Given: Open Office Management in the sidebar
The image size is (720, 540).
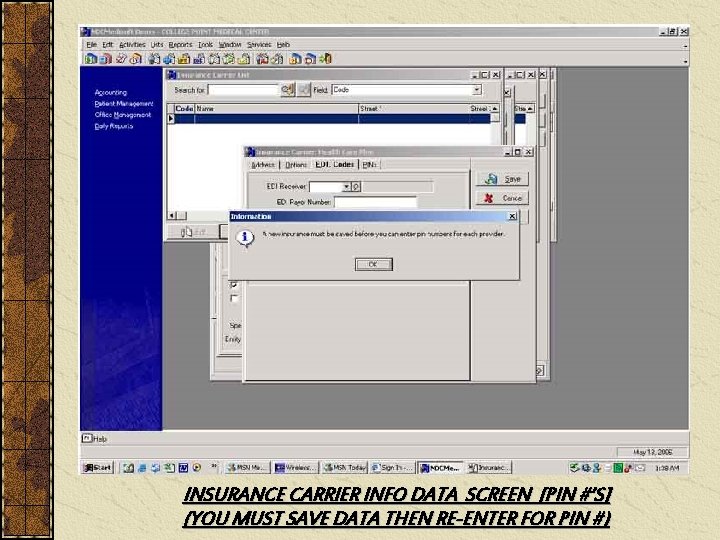Looking at the screenshot, I should (x=123, y=115).
